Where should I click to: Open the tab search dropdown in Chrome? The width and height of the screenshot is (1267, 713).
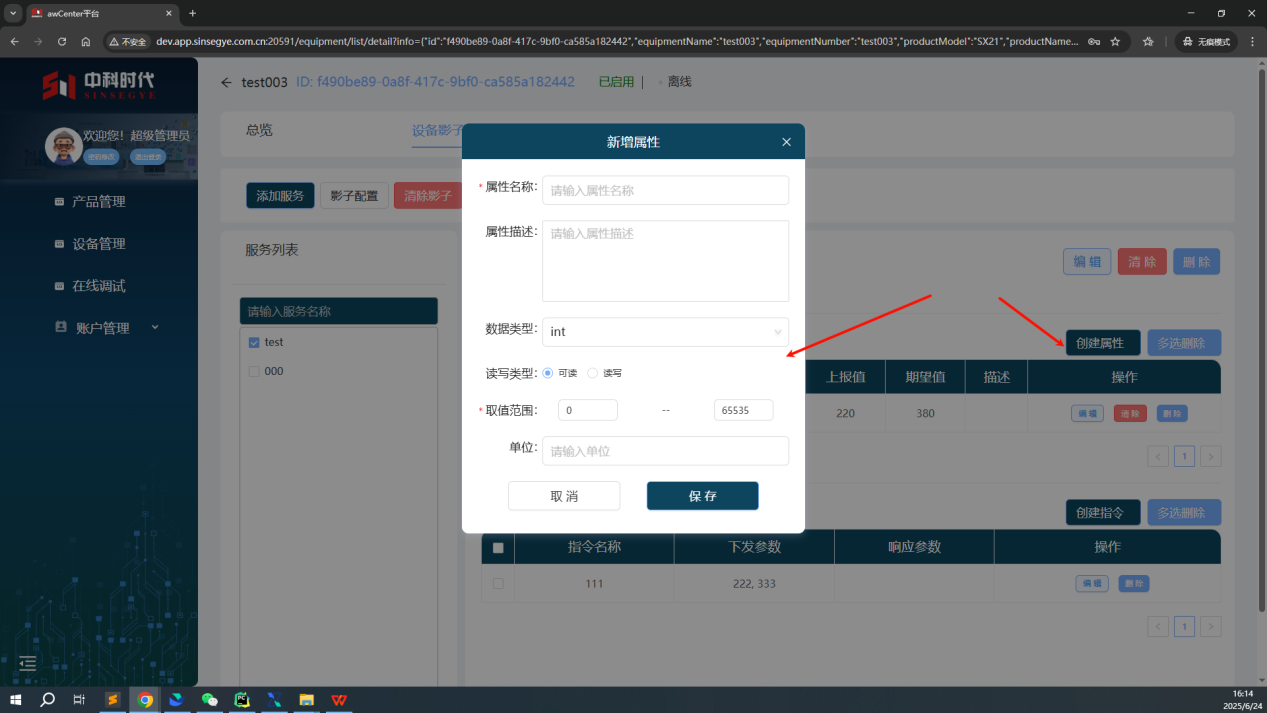13,13
